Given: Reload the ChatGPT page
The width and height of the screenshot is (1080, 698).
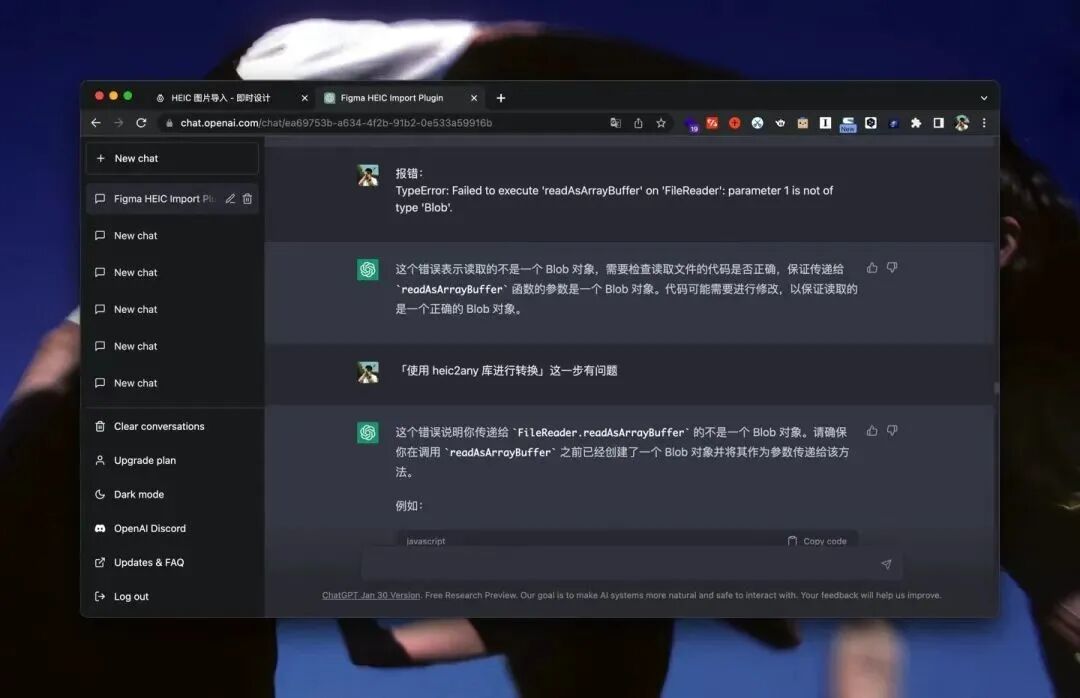Looking at the screenshot, I should tap(141, 123).
